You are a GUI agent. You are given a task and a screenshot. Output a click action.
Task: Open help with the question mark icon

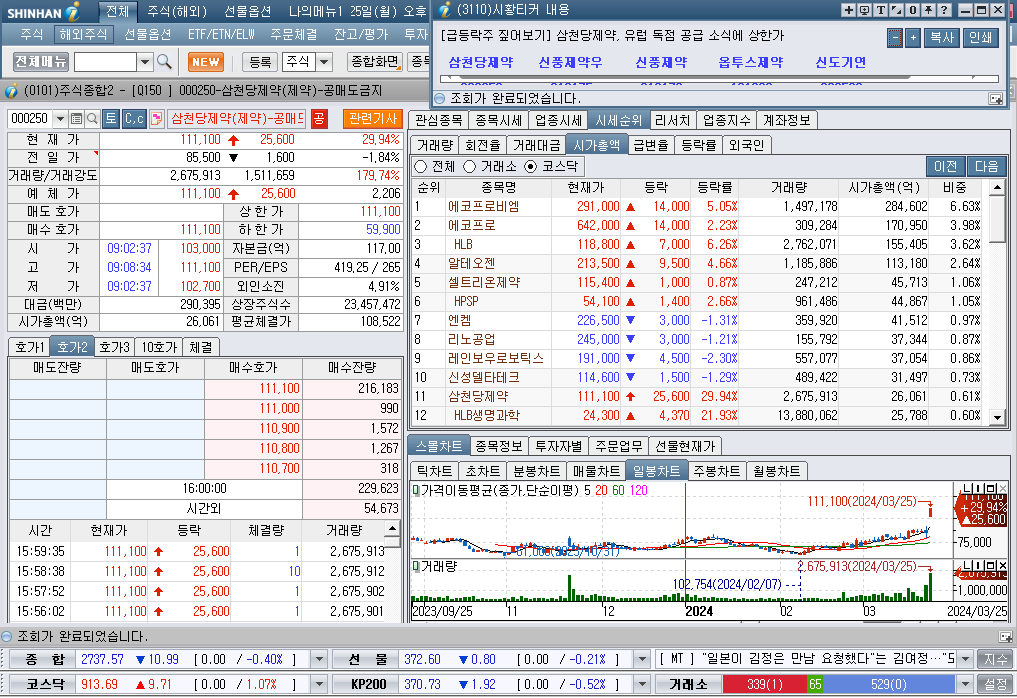pyautogui.click(x=944, y=10)
